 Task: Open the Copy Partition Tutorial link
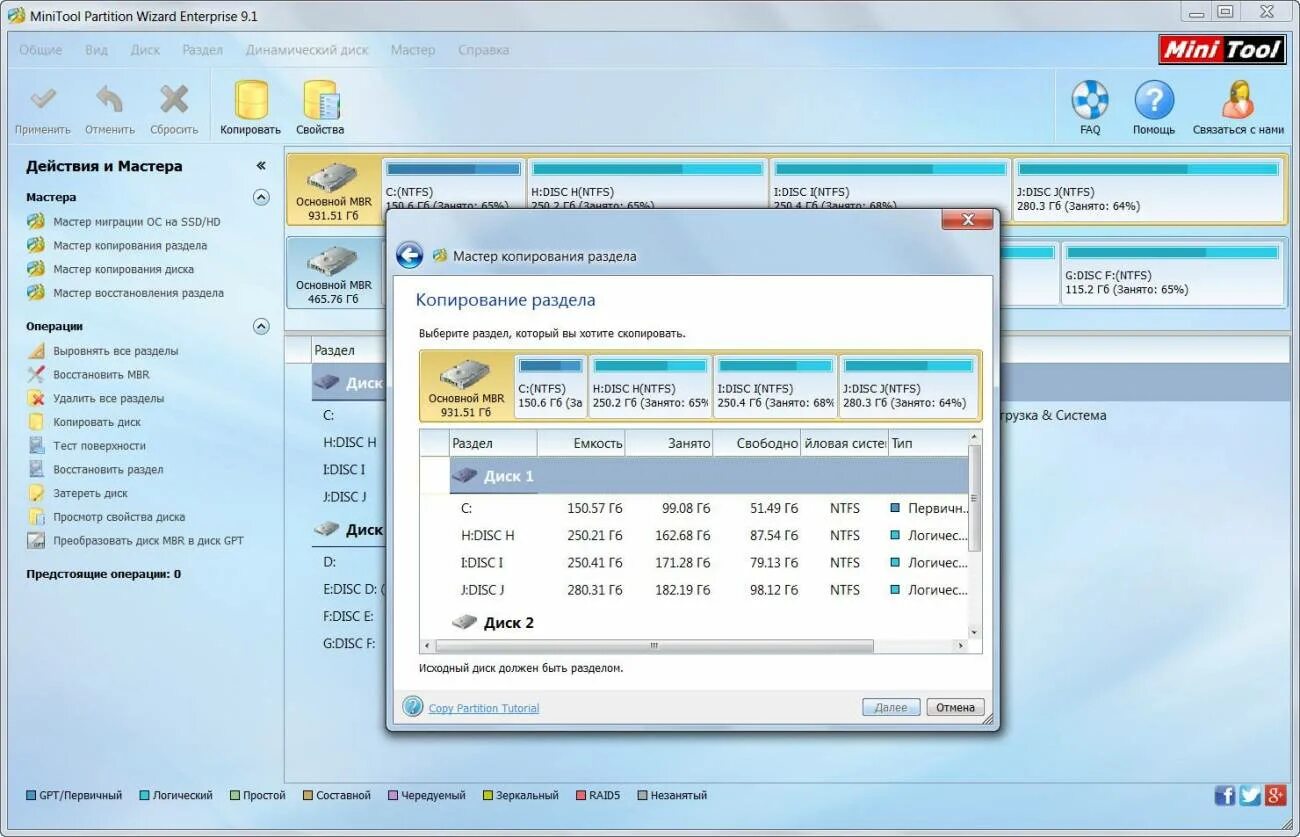click(x=484, y=708)
